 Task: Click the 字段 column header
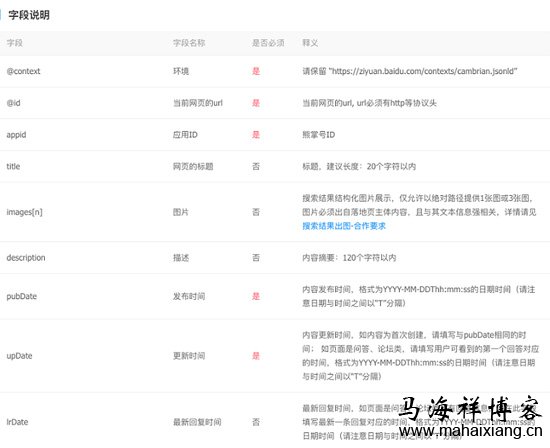14,43
